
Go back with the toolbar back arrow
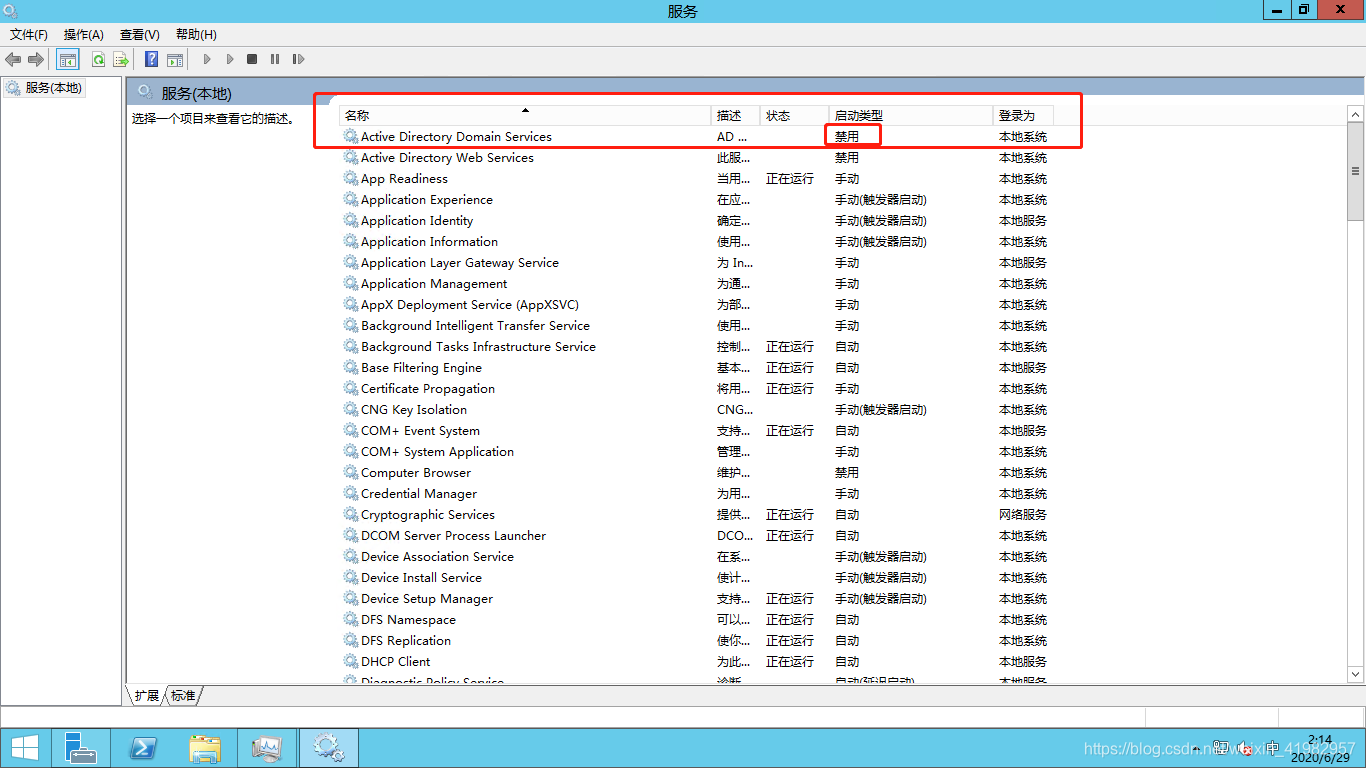[x=13, y=60]
